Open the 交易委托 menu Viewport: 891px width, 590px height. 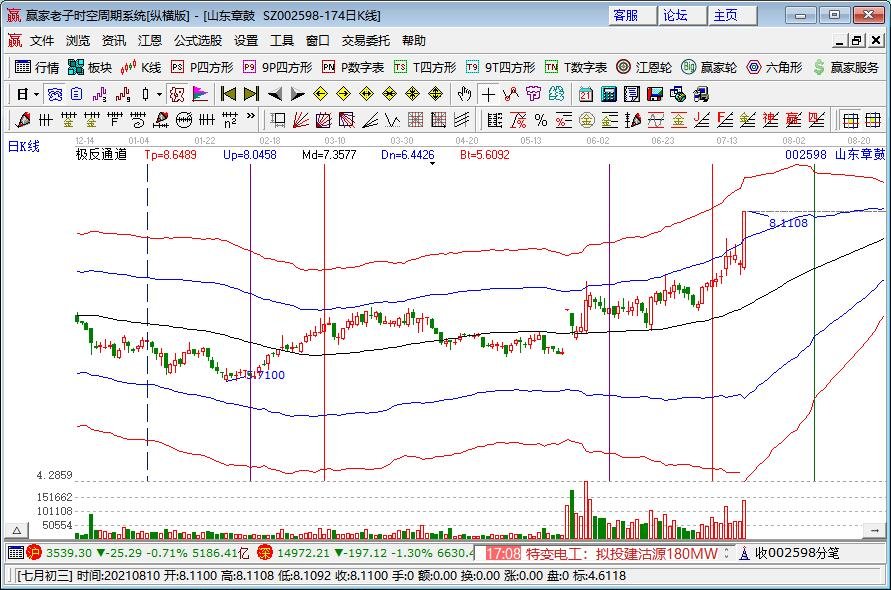(366, 41)
